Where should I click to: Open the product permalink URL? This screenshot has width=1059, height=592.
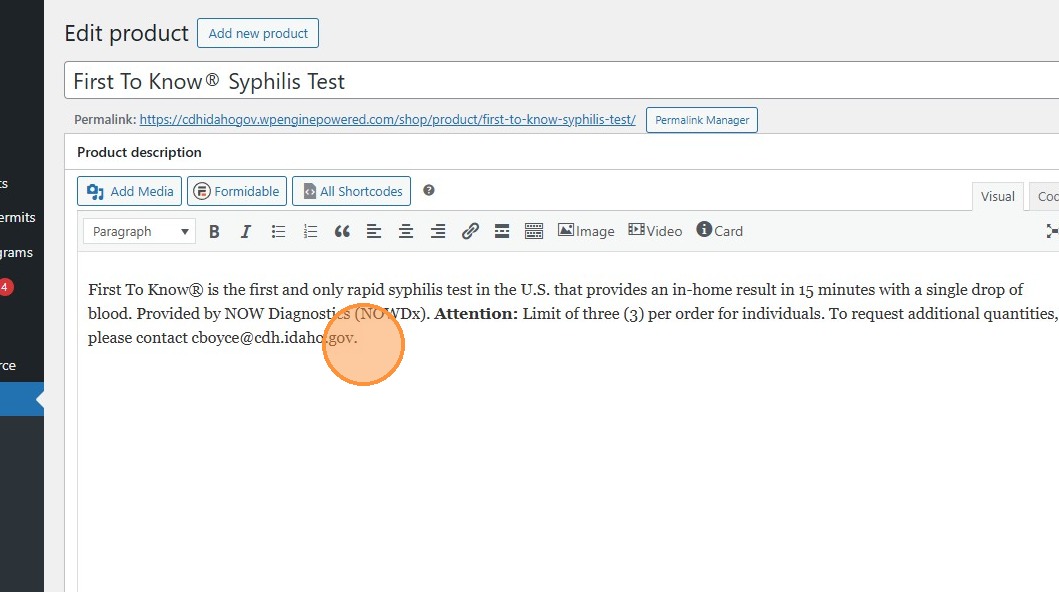click(388, 119)
